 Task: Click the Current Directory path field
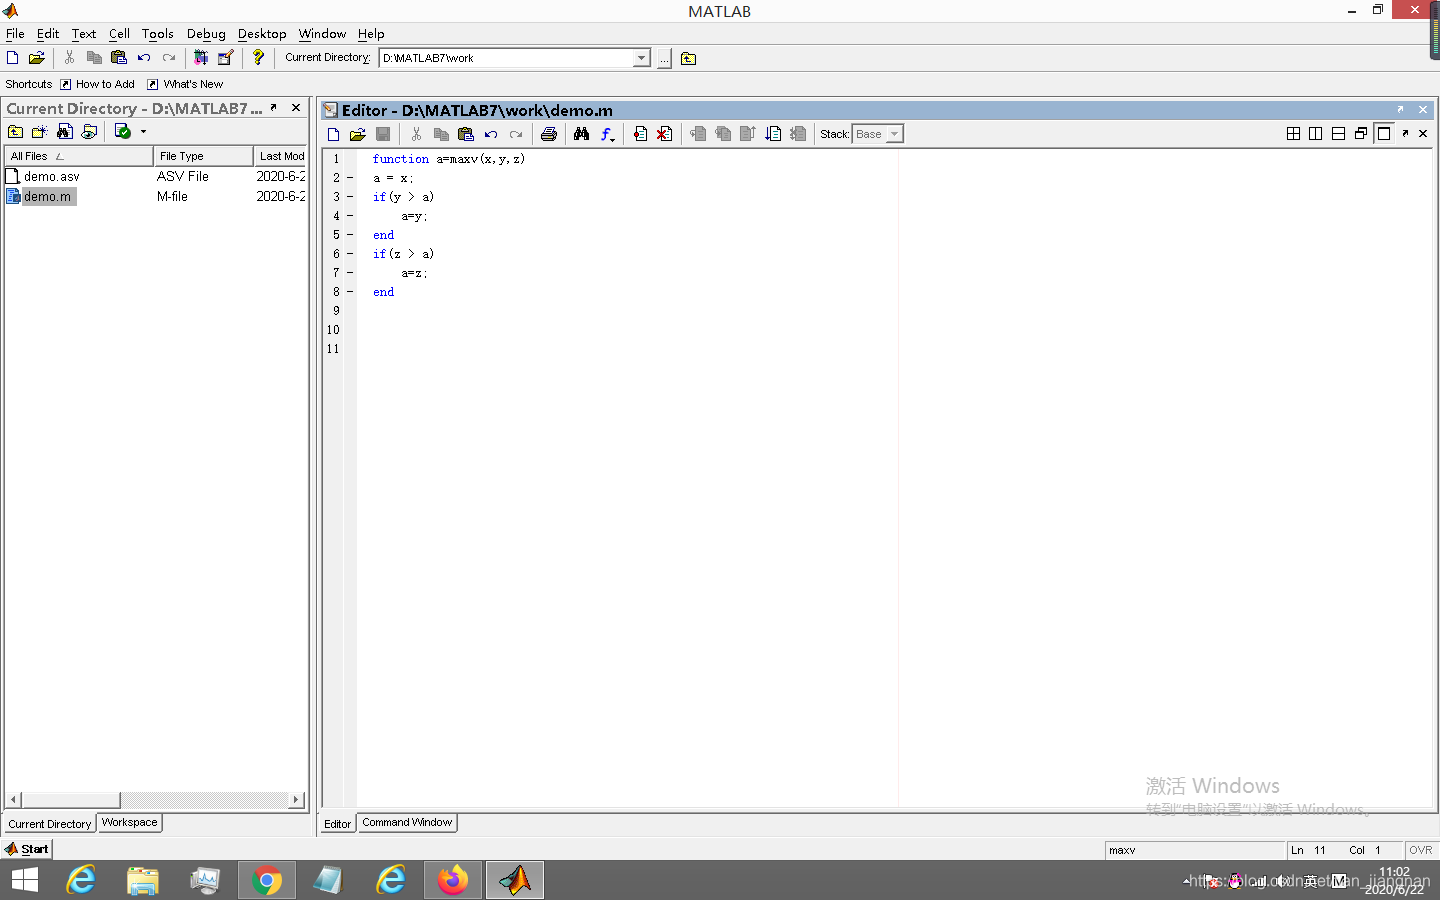(506, 58)
